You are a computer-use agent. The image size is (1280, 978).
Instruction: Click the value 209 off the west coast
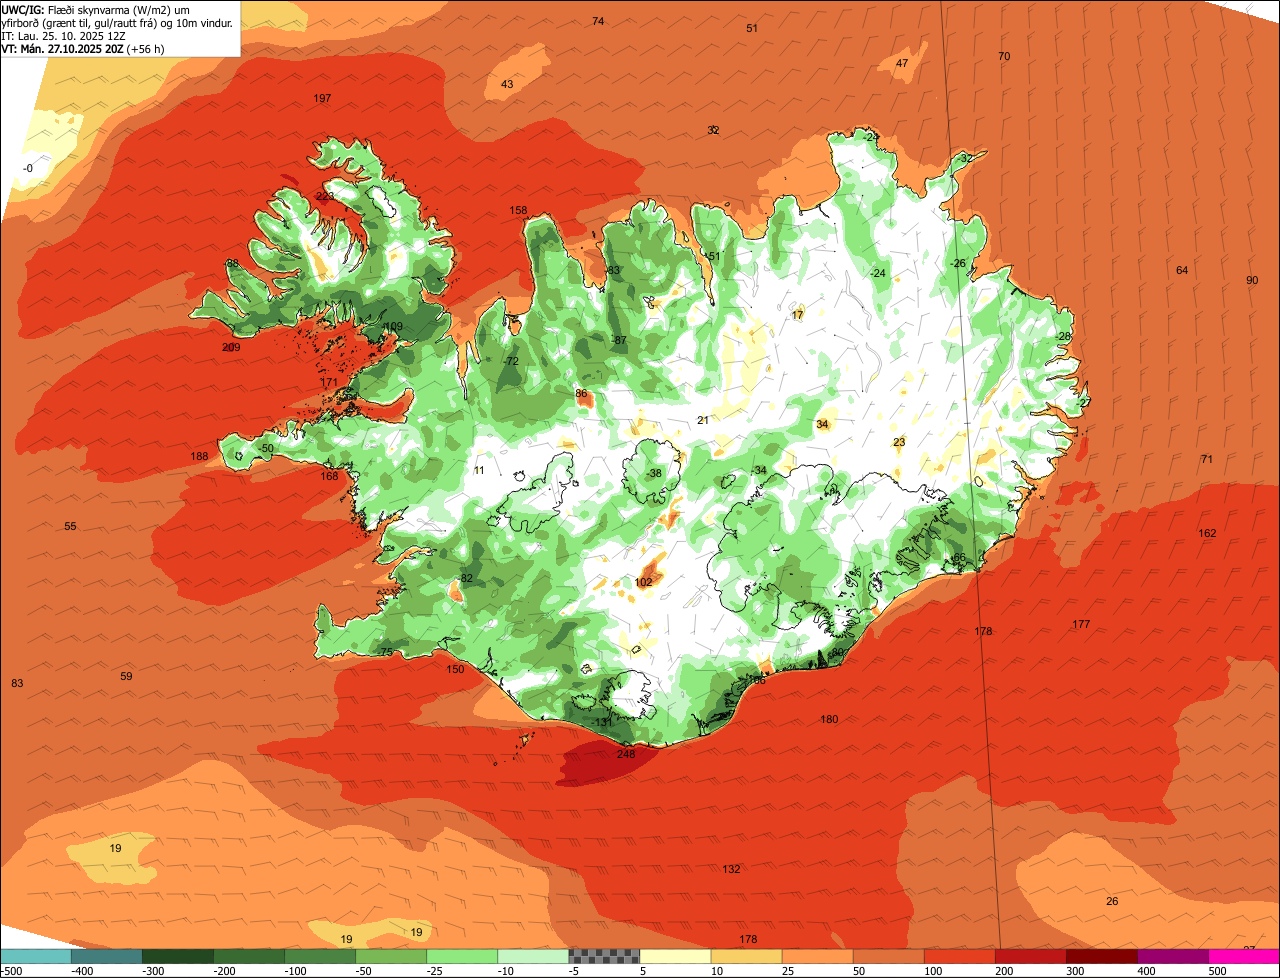point(231,347)
